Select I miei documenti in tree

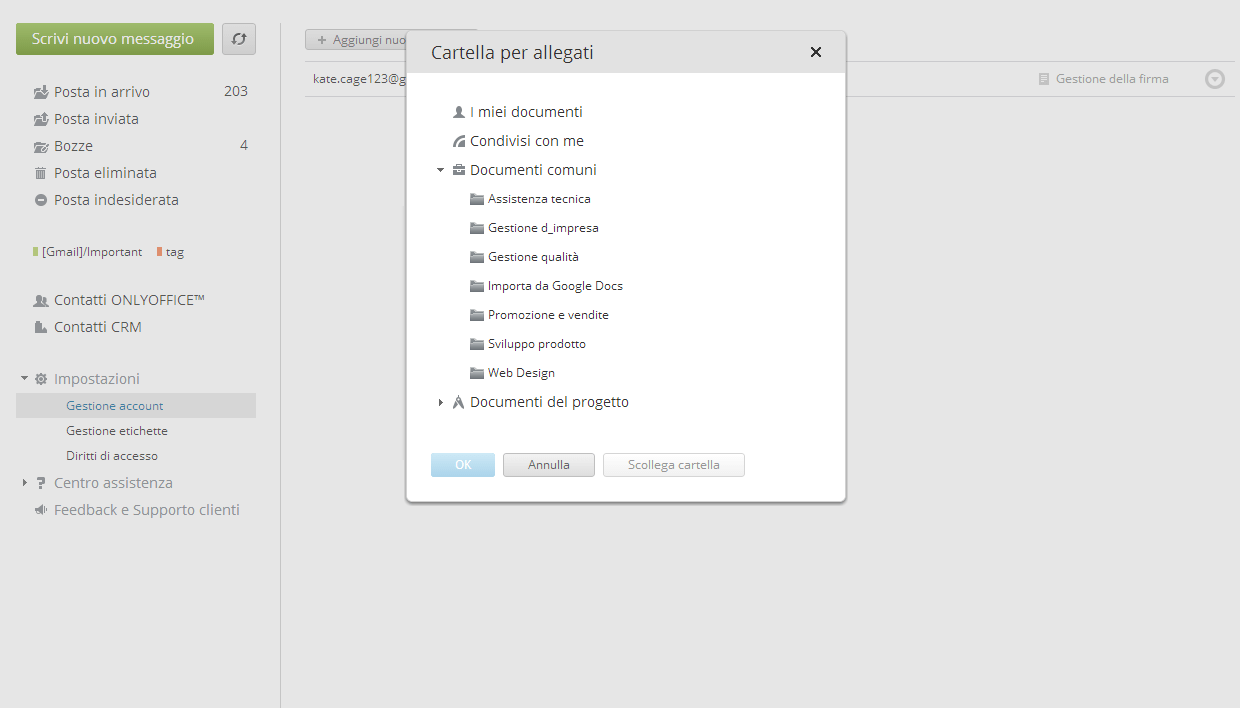(x=526, y=112)
